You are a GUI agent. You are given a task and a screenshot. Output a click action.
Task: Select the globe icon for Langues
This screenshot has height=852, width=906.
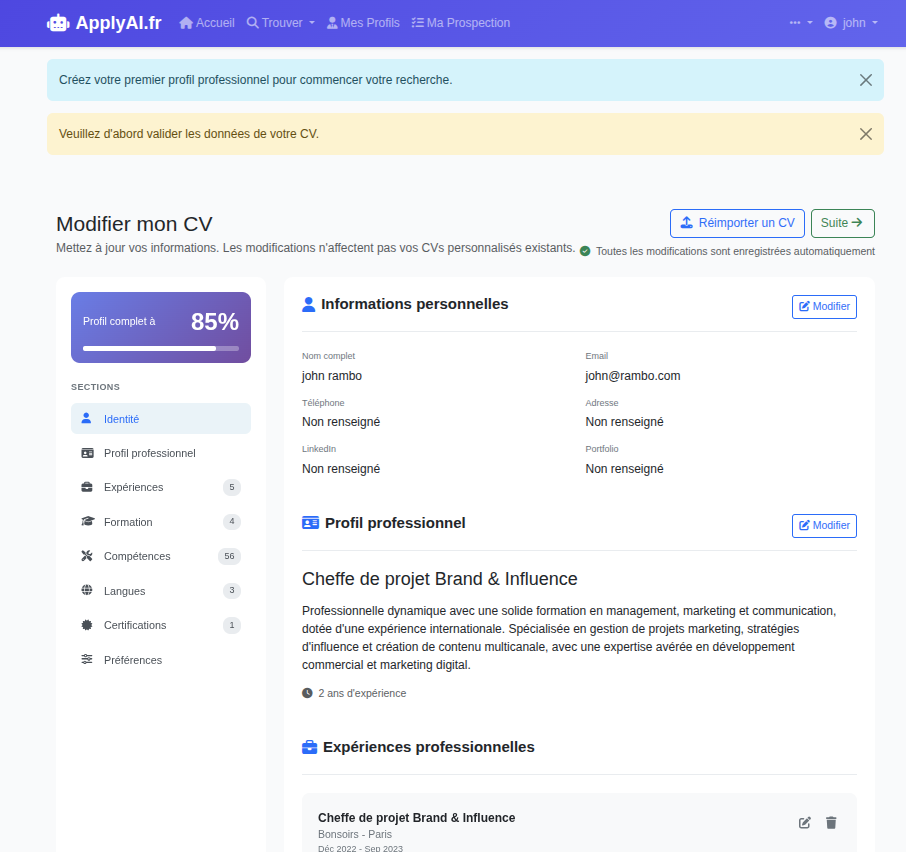coord(86,590)
